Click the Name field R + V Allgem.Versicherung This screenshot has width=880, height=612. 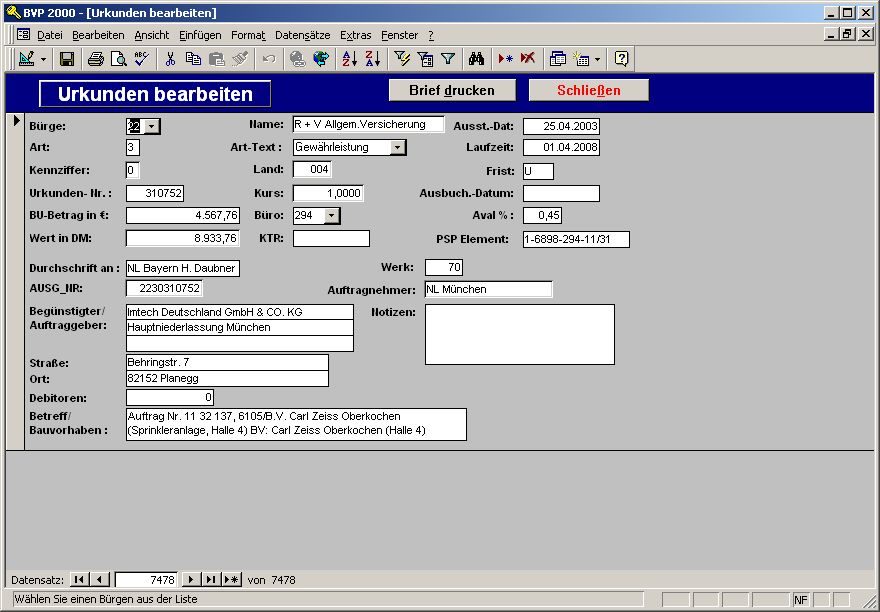pyautogui.click(x=368, y=125)
